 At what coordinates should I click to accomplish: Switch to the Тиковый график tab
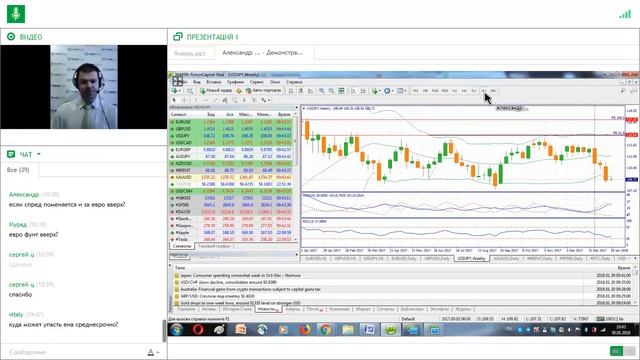tap(214, 246)
